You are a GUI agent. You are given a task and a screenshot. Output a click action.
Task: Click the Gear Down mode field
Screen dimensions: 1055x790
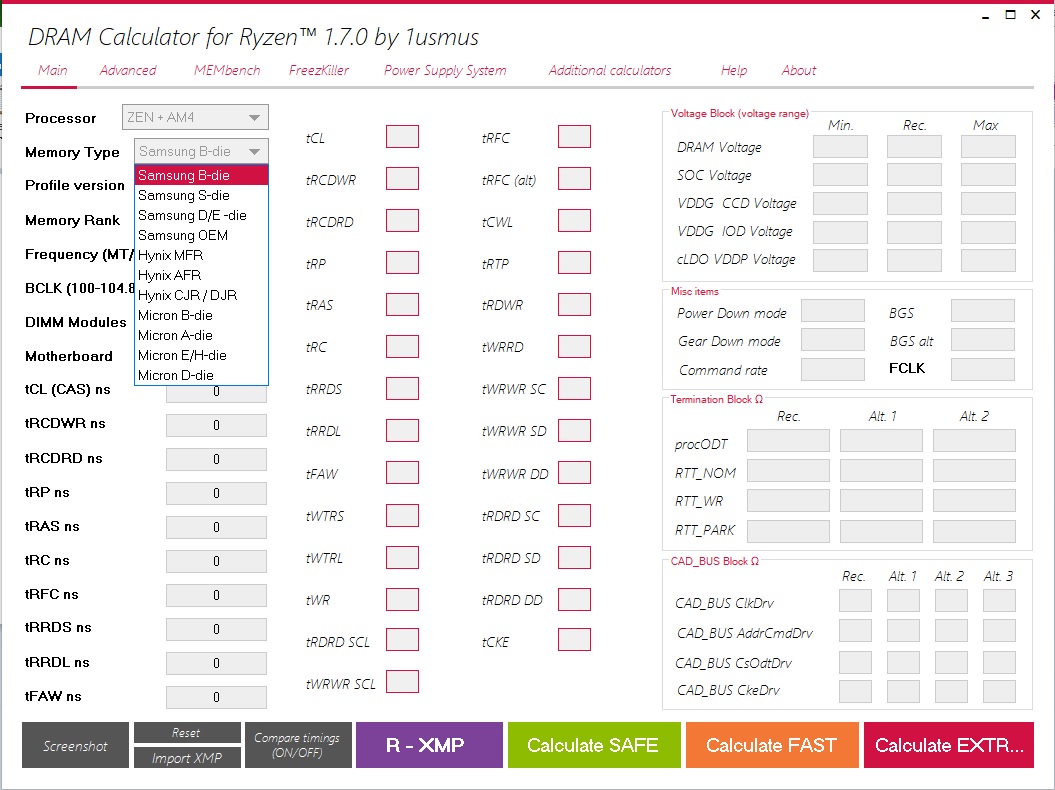(833, 340)
